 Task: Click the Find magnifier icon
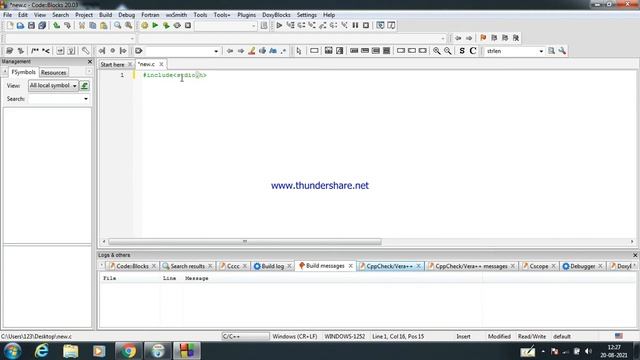pyautogui.click(x=118, y=26)
